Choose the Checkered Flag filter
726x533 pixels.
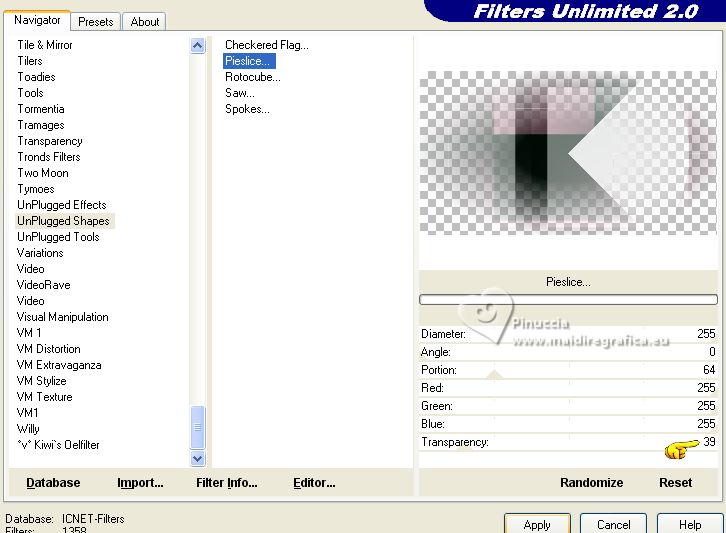tap(267, 45)
